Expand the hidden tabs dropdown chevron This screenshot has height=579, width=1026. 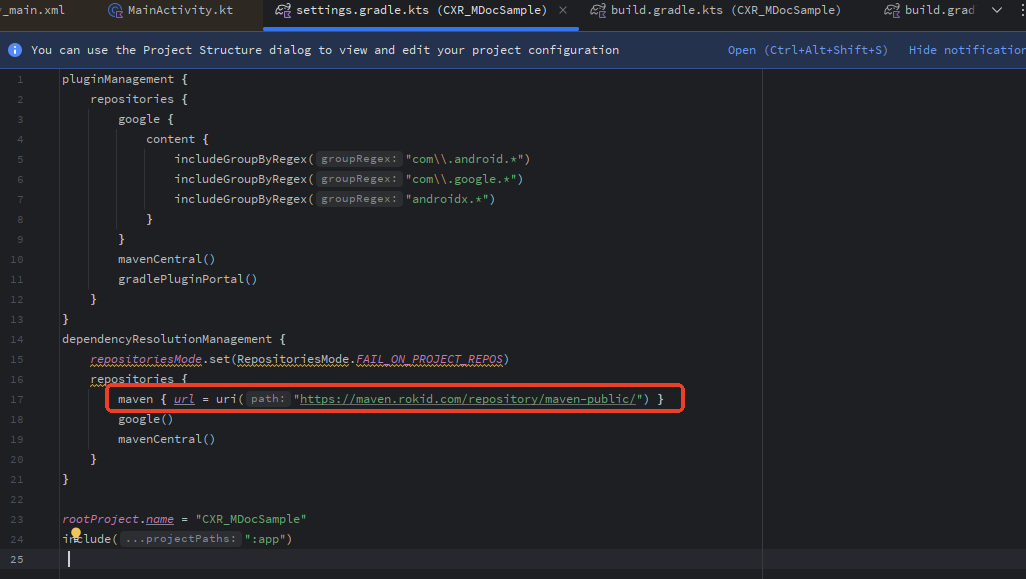[997, 10]
